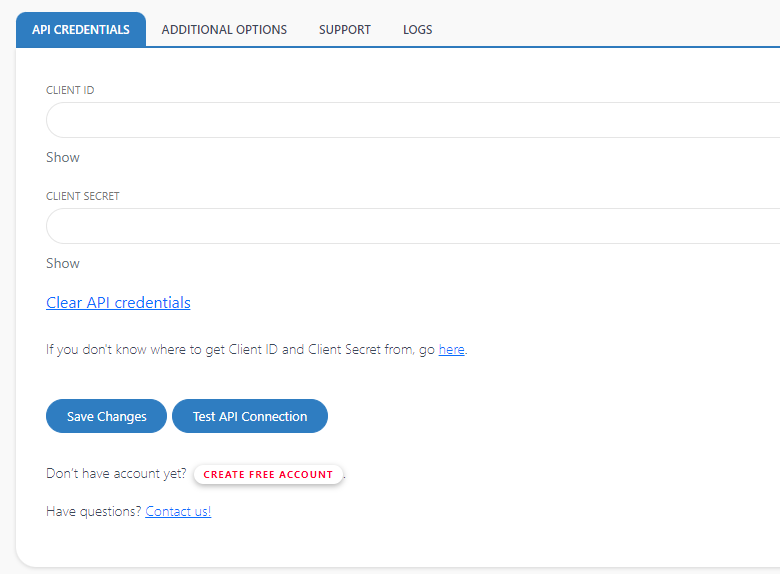The width and height of the screenshot is (780, 574).
Task: Switch to the API Credentials tab
Action: click(80, 30)
